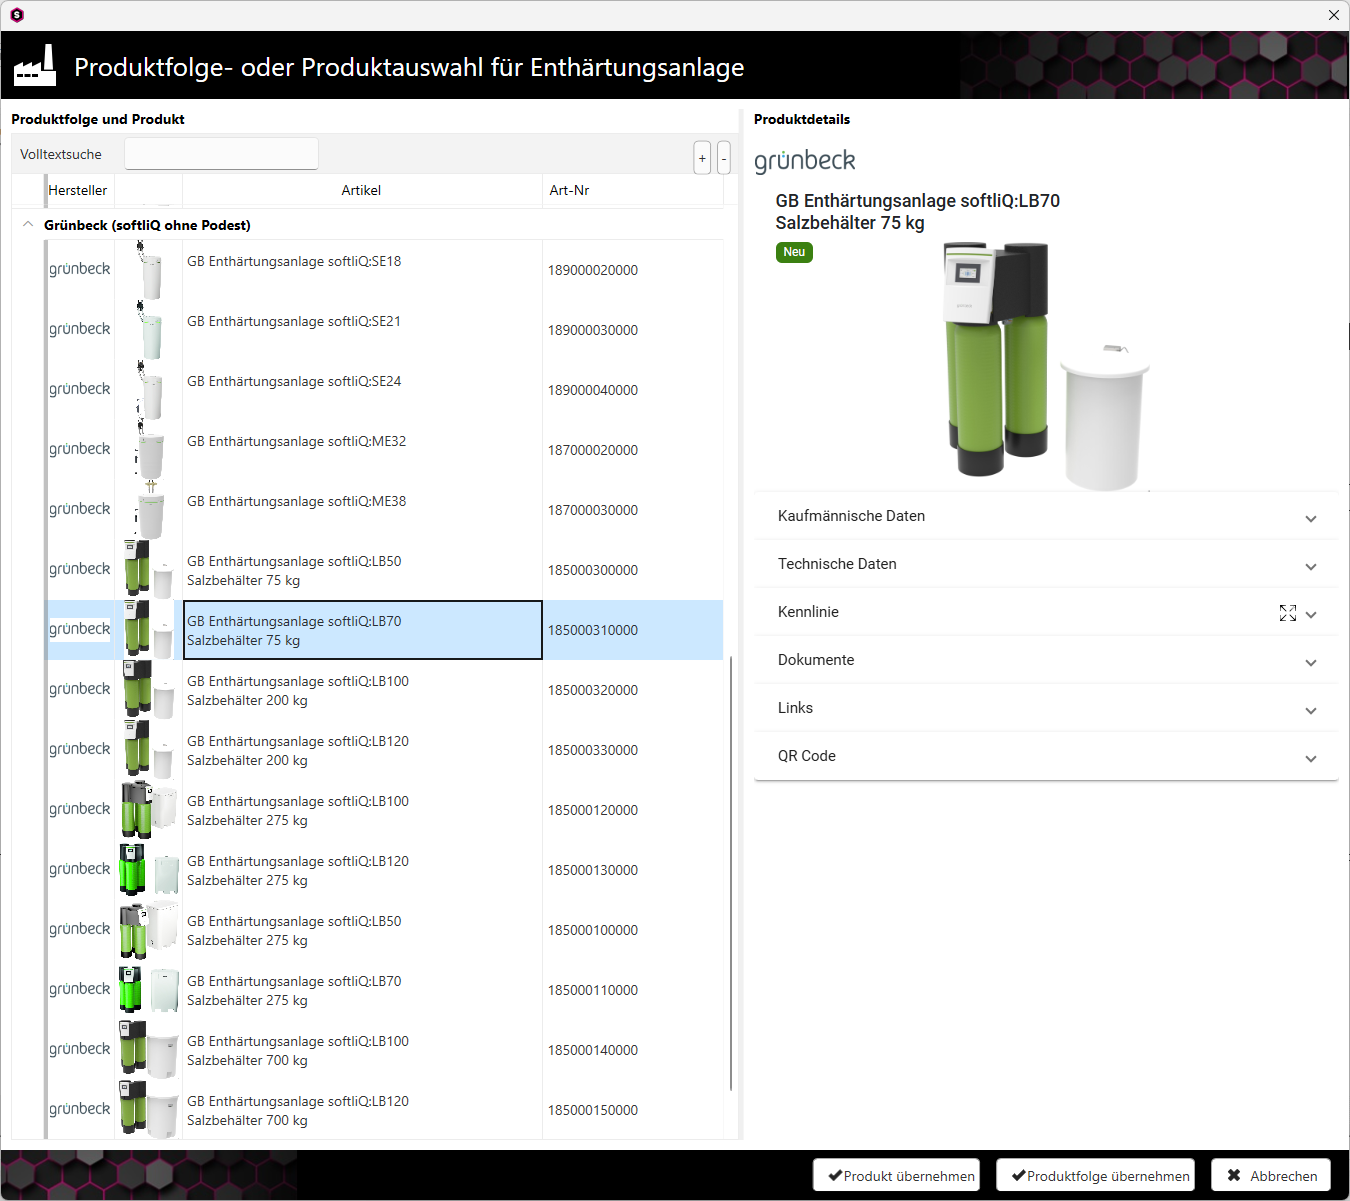Click the softliQ:LB70 product title in Produktdetails
This screenshot has width=1350, height=1201.
917,212
